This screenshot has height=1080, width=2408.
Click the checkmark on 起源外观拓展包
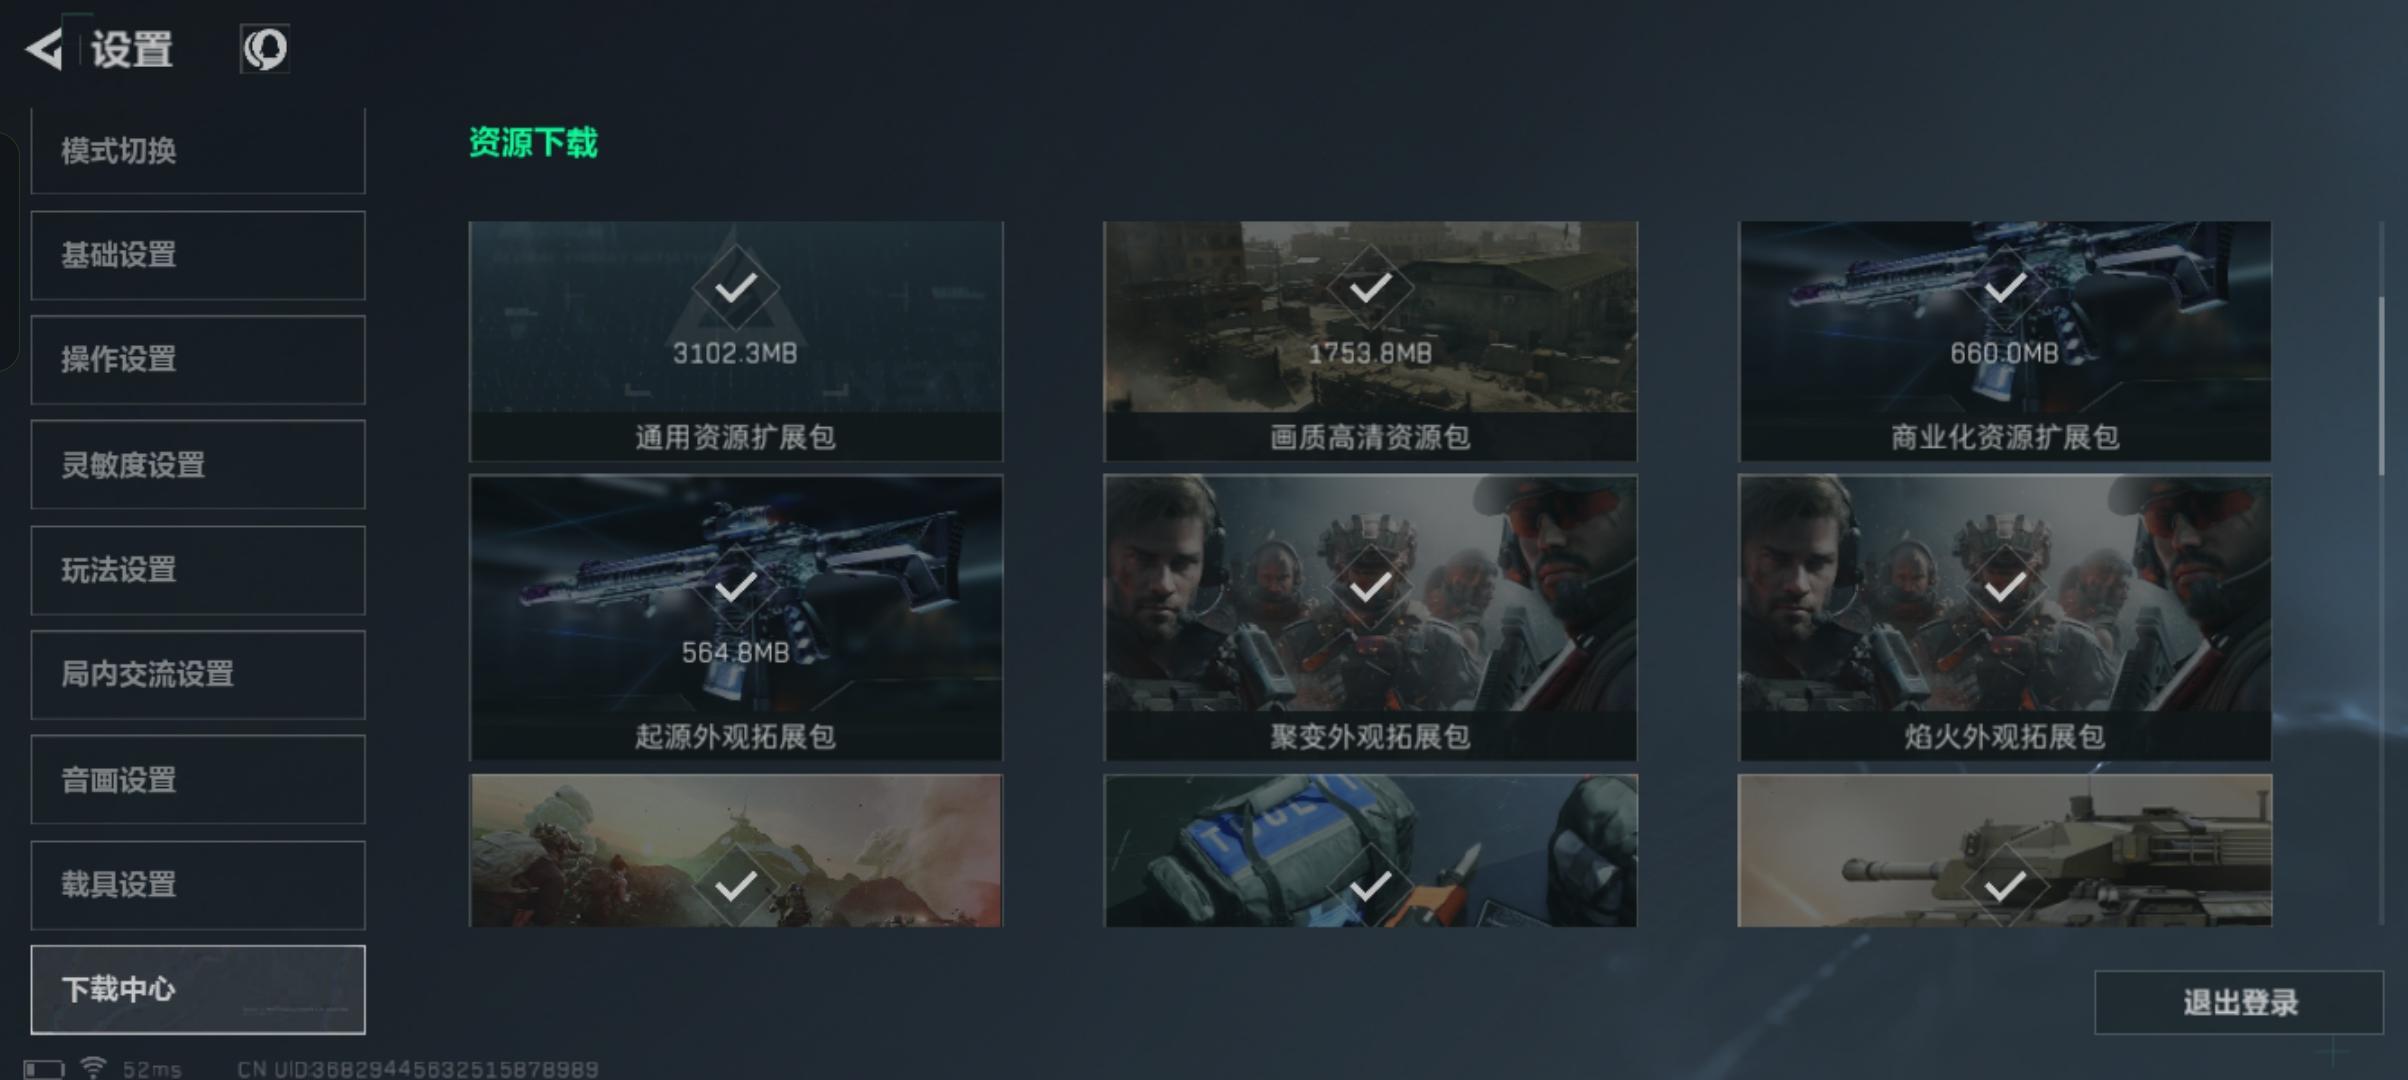[735, 587]
